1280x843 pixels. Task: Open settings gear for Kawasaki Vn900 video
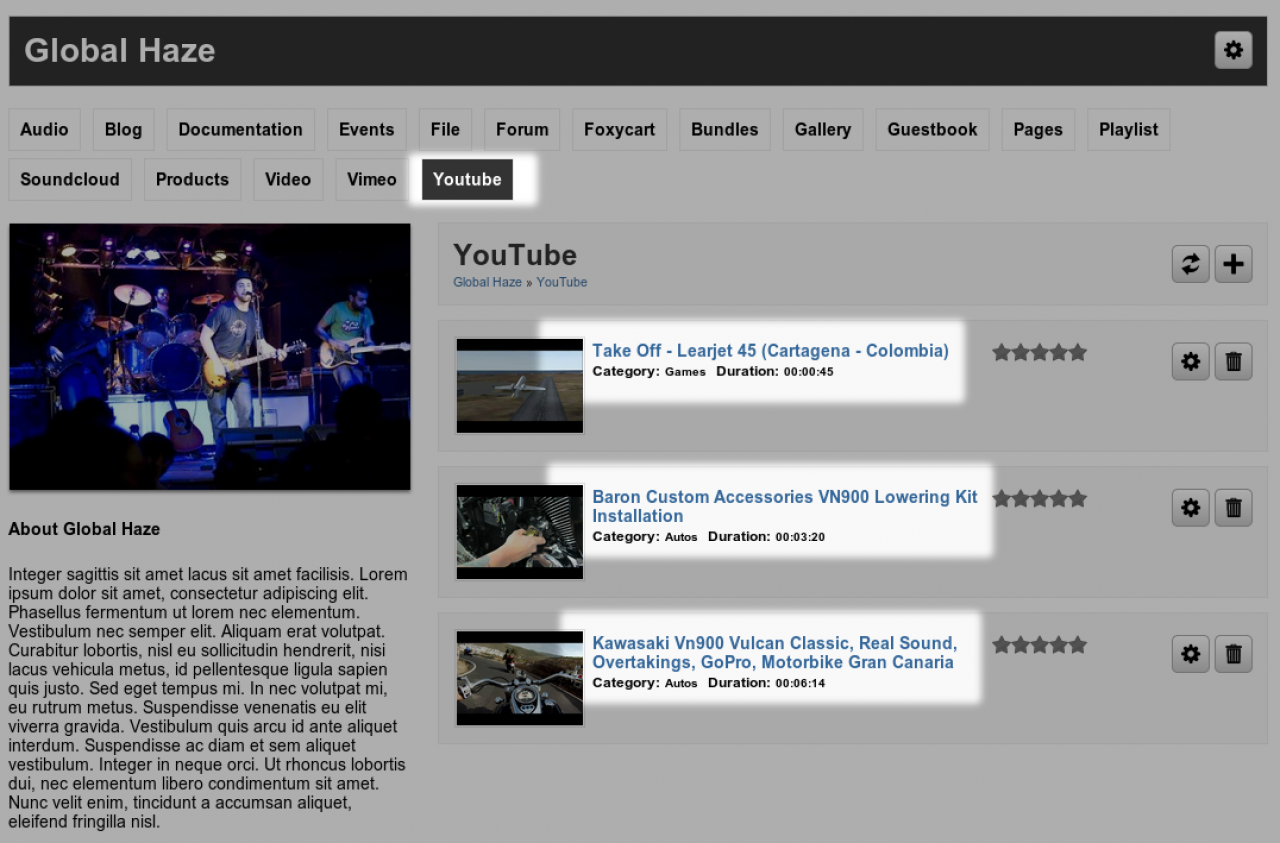1190,654
